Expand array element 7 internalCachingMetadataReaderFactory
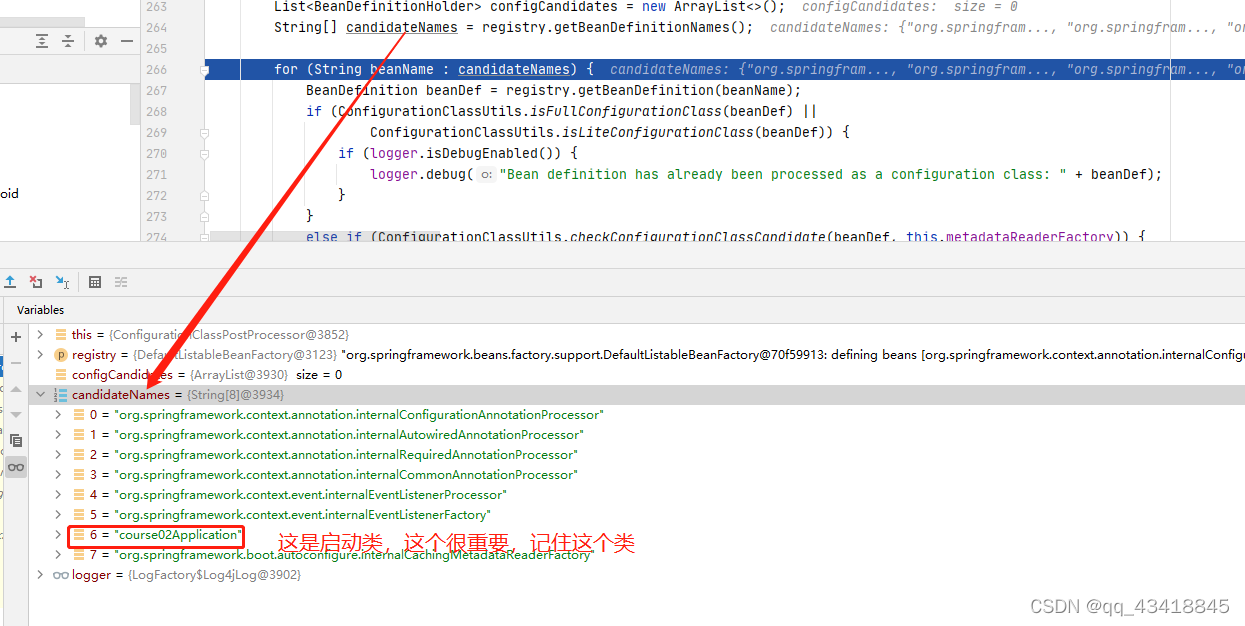1245x626 pixels. (x=59, y=555)
